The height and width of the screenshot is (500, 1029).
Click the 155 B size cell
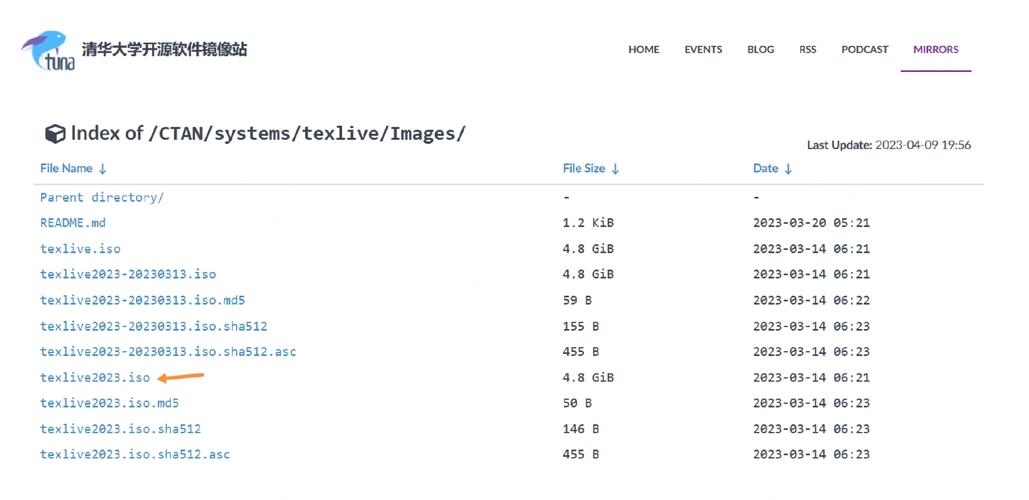[x=581, y=326]
